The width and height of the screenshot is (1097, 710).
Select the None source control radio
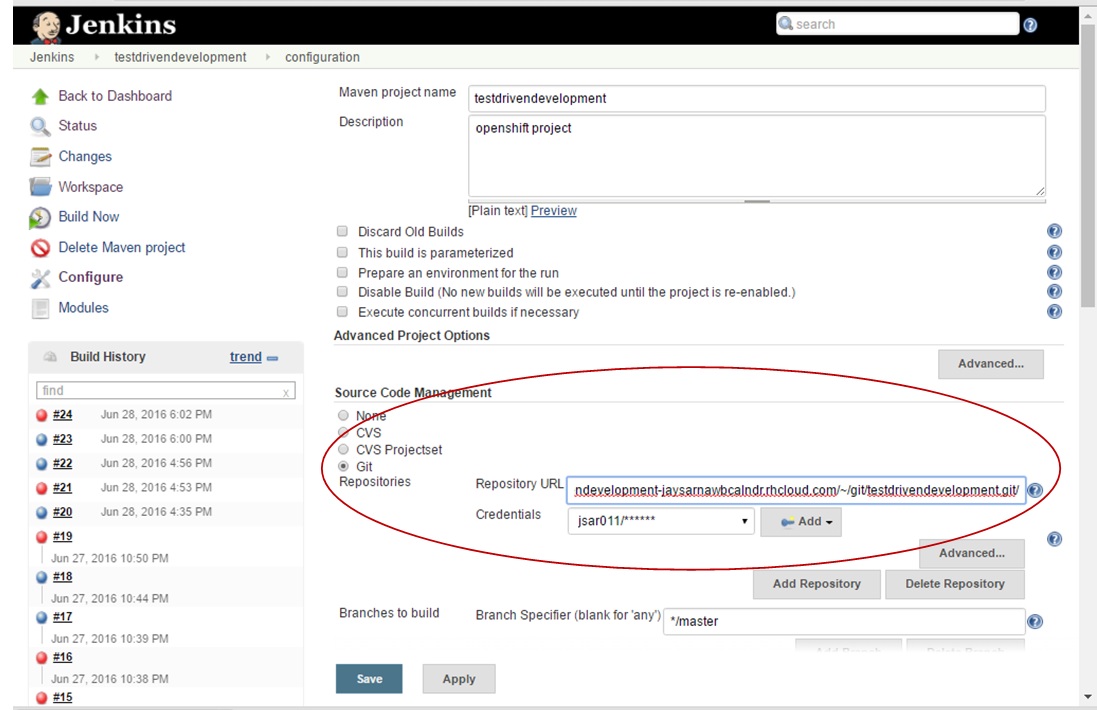[x=343, y=416]
